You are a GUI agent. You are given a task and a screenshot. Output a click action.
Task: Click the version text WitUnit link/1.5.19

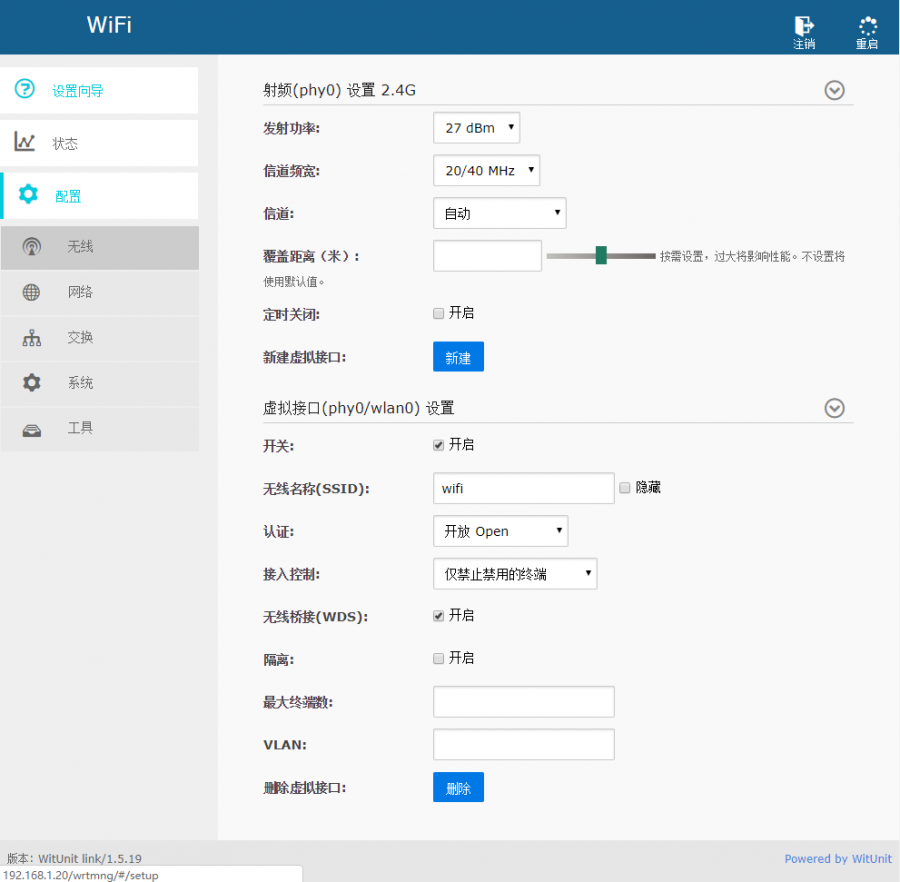point(90,858)
